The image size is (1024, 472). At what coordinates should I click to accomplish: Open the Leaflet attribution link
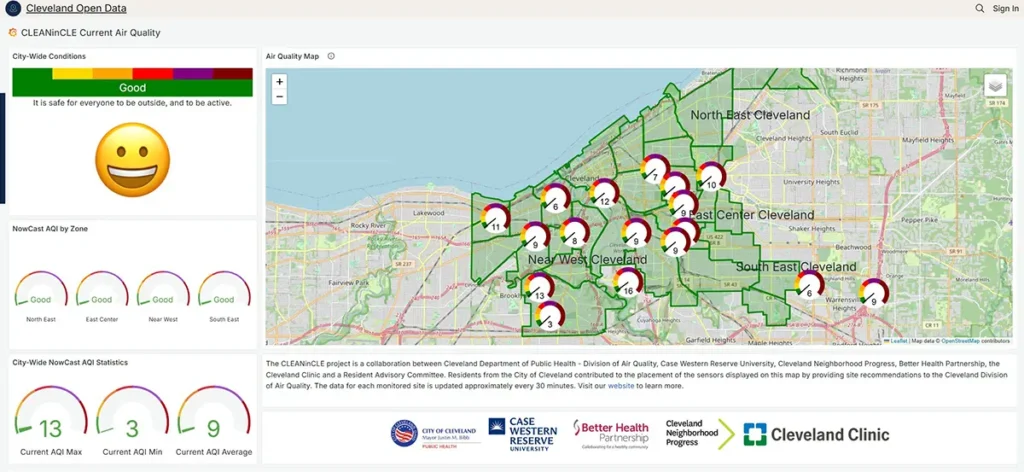coord(898,341)
